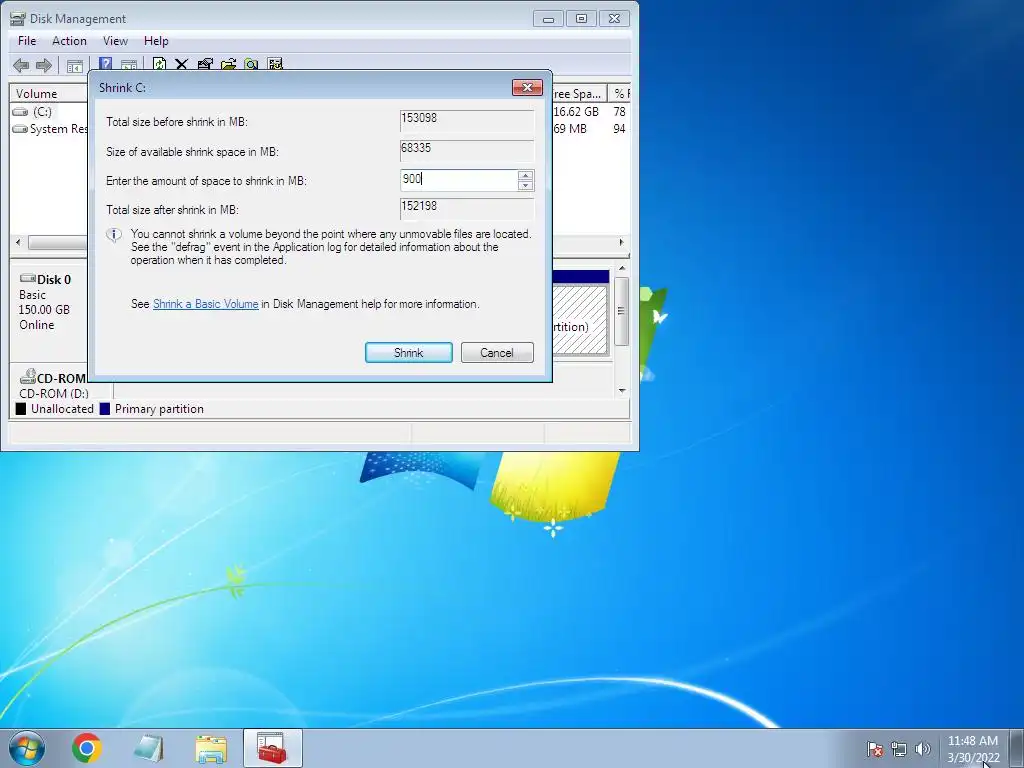Launch Google Chrome from taskbar
This screenshot has width=1024, height=768.
pos(86,748)
